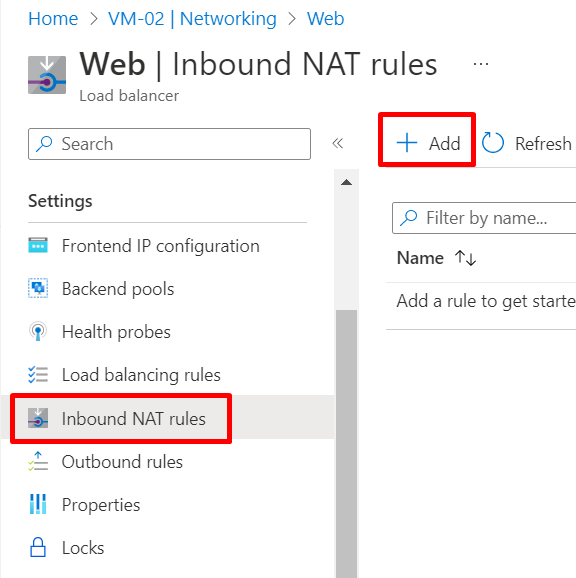Collapse the sidebar with double chevron
The width and height of the screenshot is (576, 578).
click(x=338, y=143)
